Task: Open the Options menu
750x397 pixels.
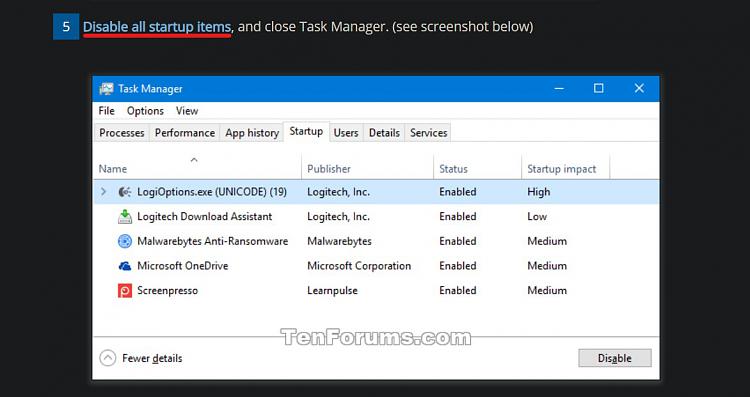Action: (x=145, y=111)
